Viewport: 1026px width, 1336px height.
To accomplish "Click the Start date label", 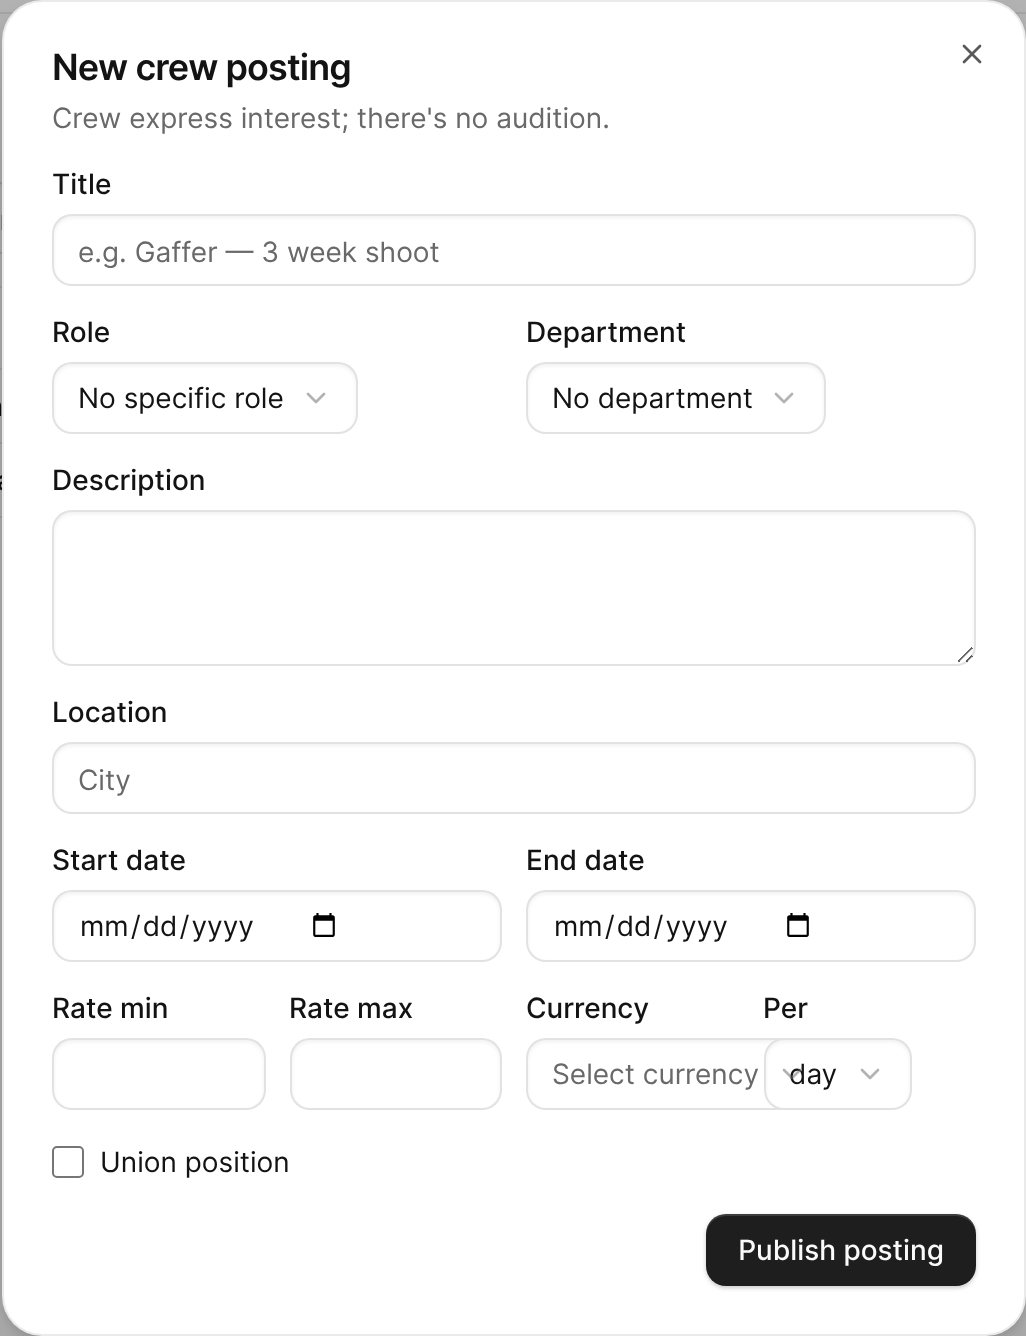I will [x=119, y=860].
